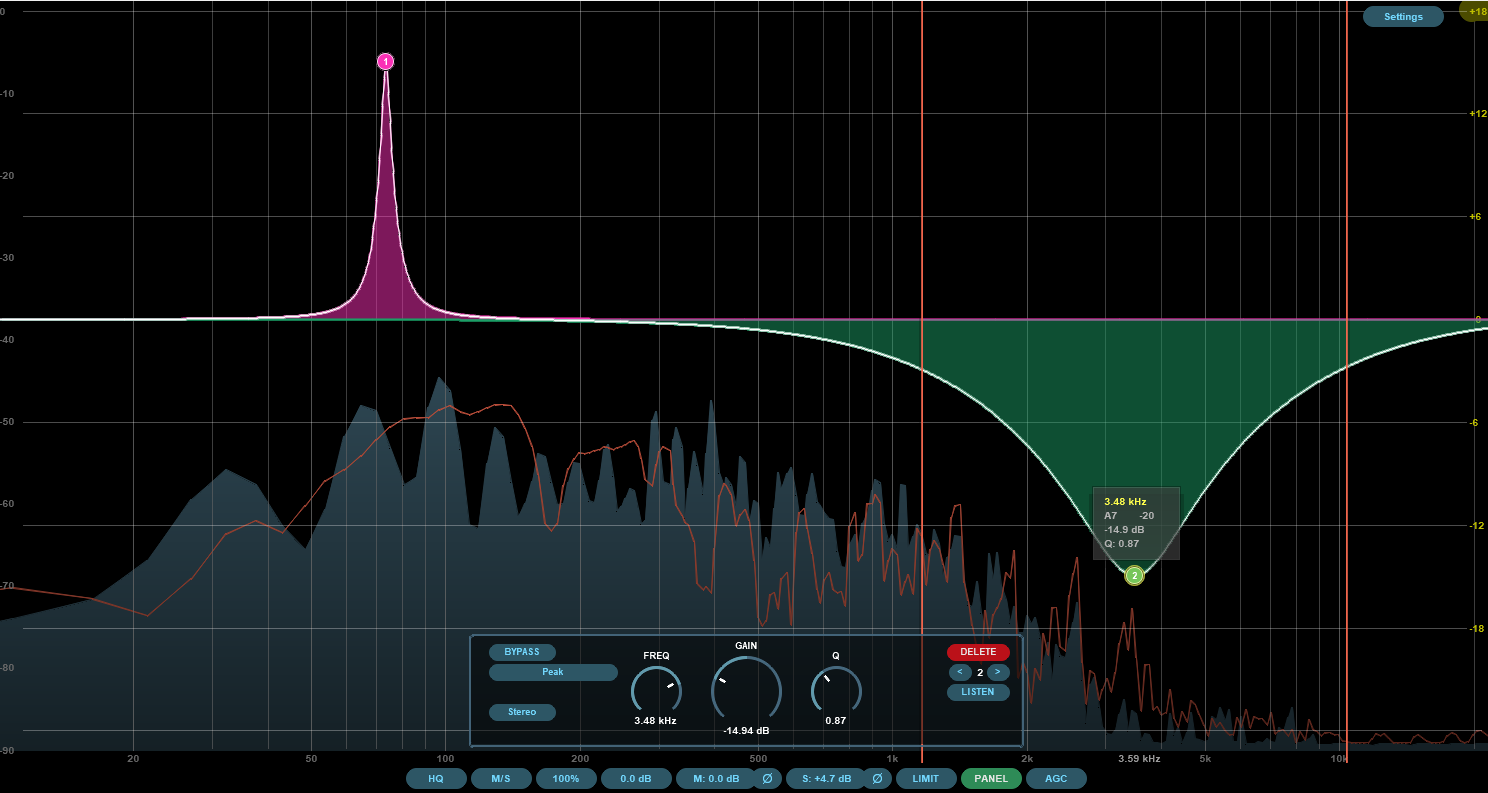Invert side channel phase with Ø icon
Viewport: 1488px width, 793px height.
tap(877, 778)
